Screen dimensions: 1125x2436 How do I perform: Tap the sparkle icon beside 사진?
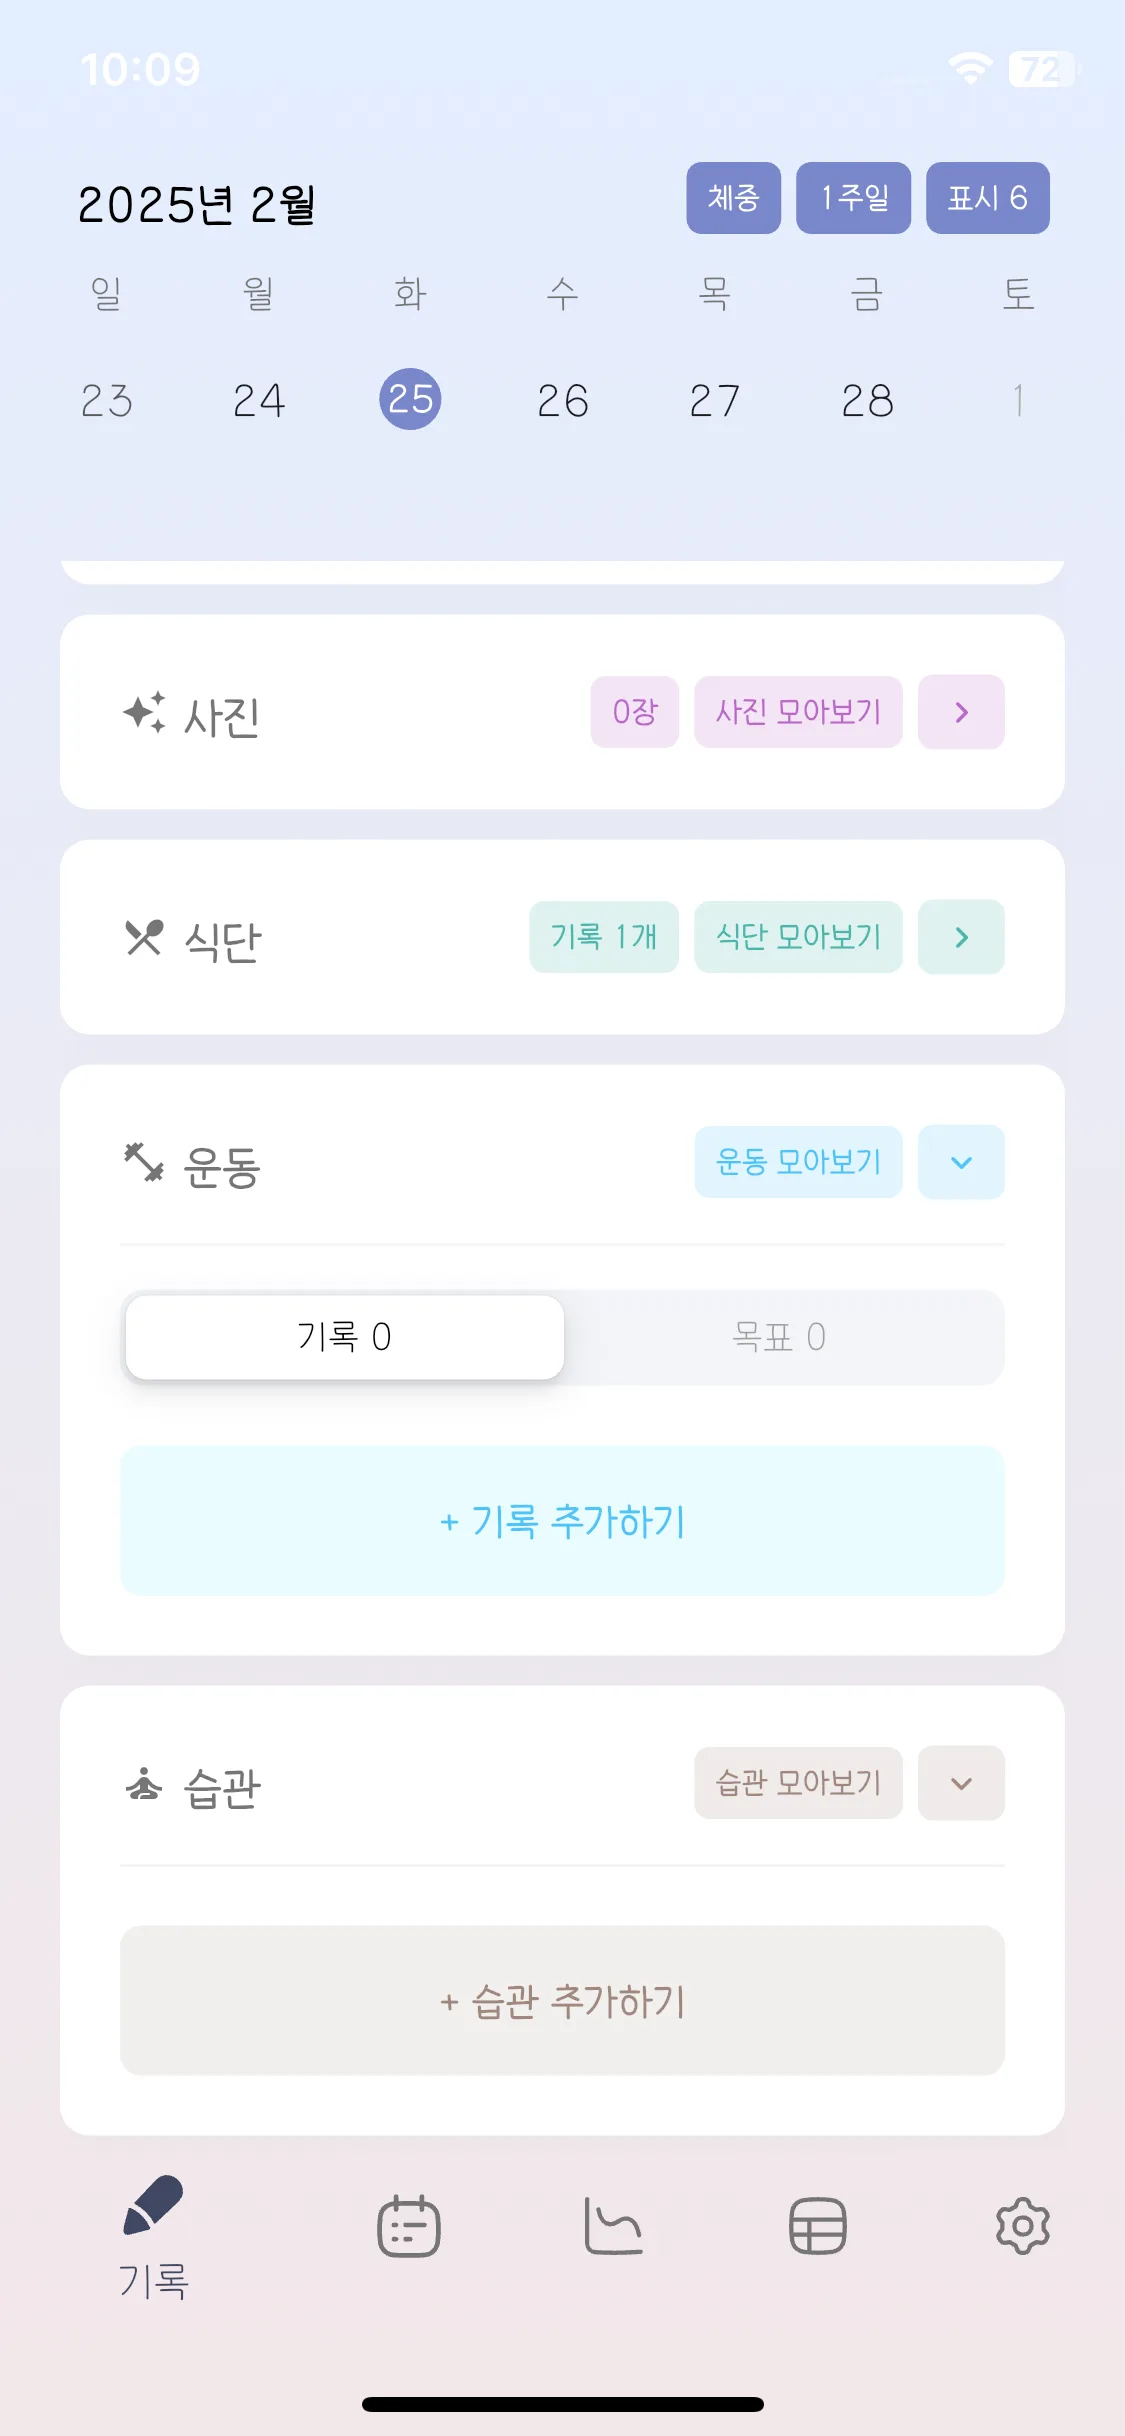(145, 713)
